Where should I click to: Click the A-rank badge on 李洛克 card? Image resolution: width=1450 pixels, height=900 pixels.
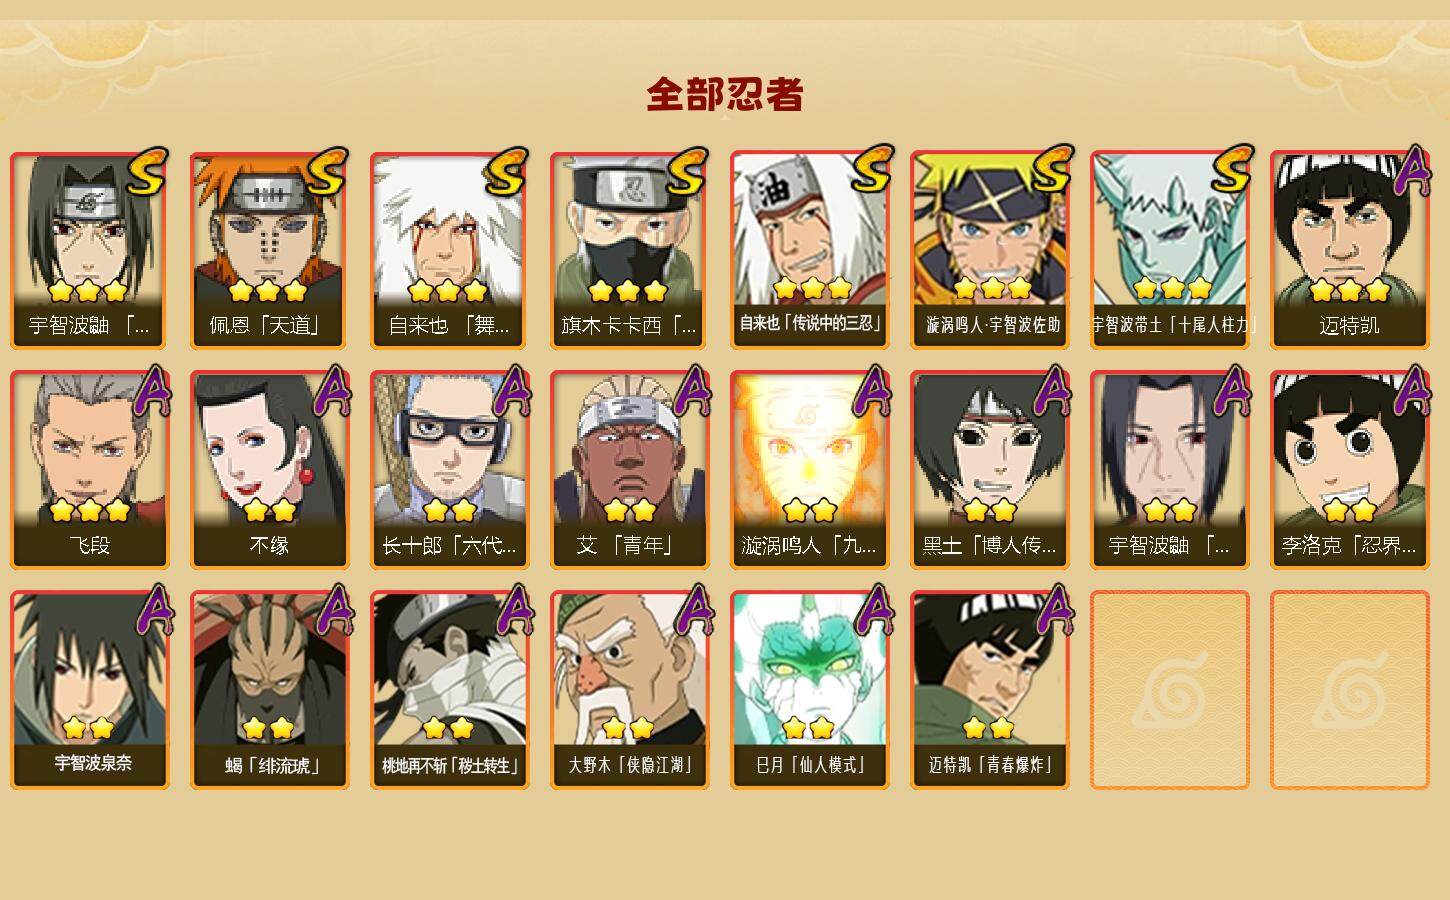(x=1411, y=390)
